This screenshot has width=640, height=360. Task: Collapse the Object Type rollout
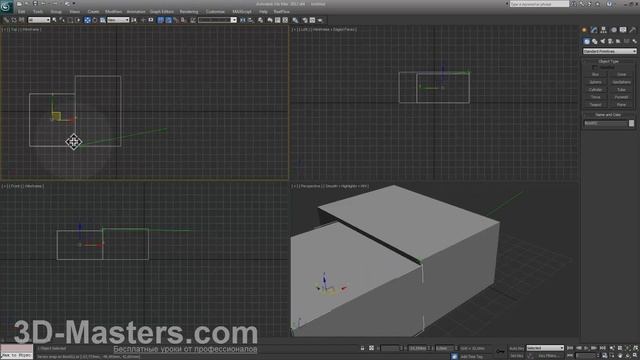tap(609, 61)
